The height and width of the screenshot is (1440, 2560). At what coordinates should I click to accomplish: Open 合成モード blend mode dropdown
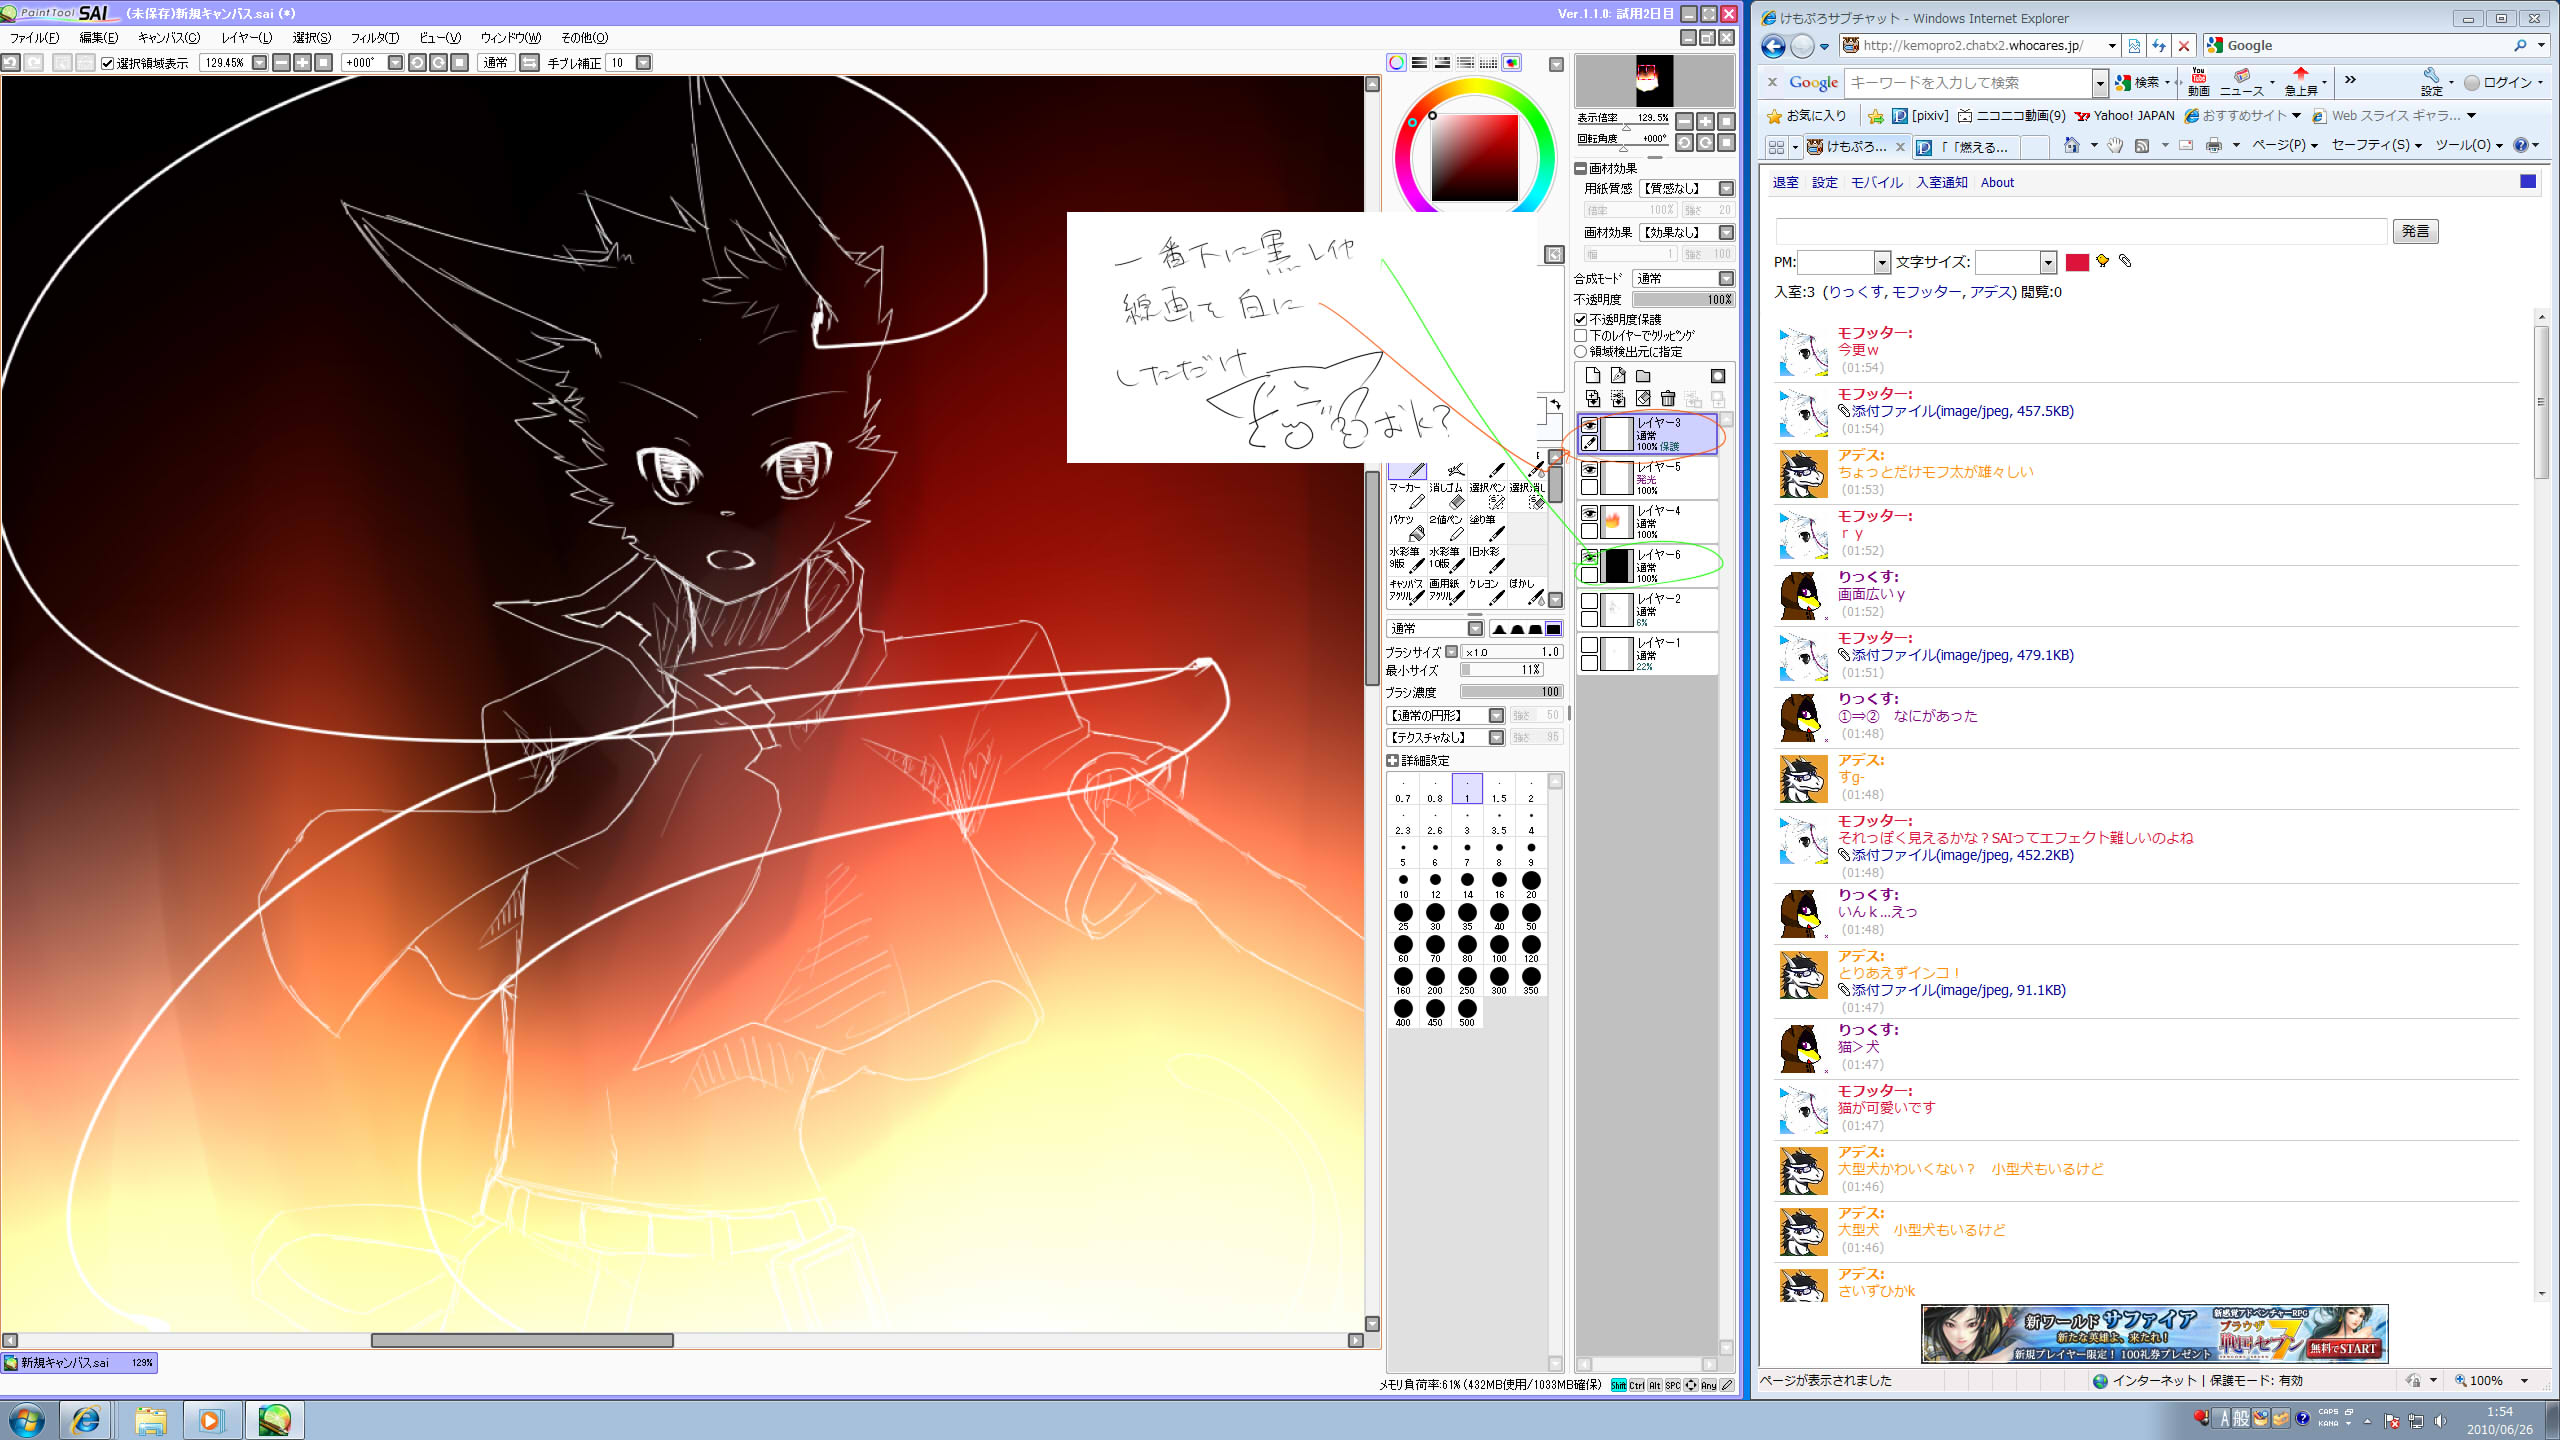[1726, 279]
